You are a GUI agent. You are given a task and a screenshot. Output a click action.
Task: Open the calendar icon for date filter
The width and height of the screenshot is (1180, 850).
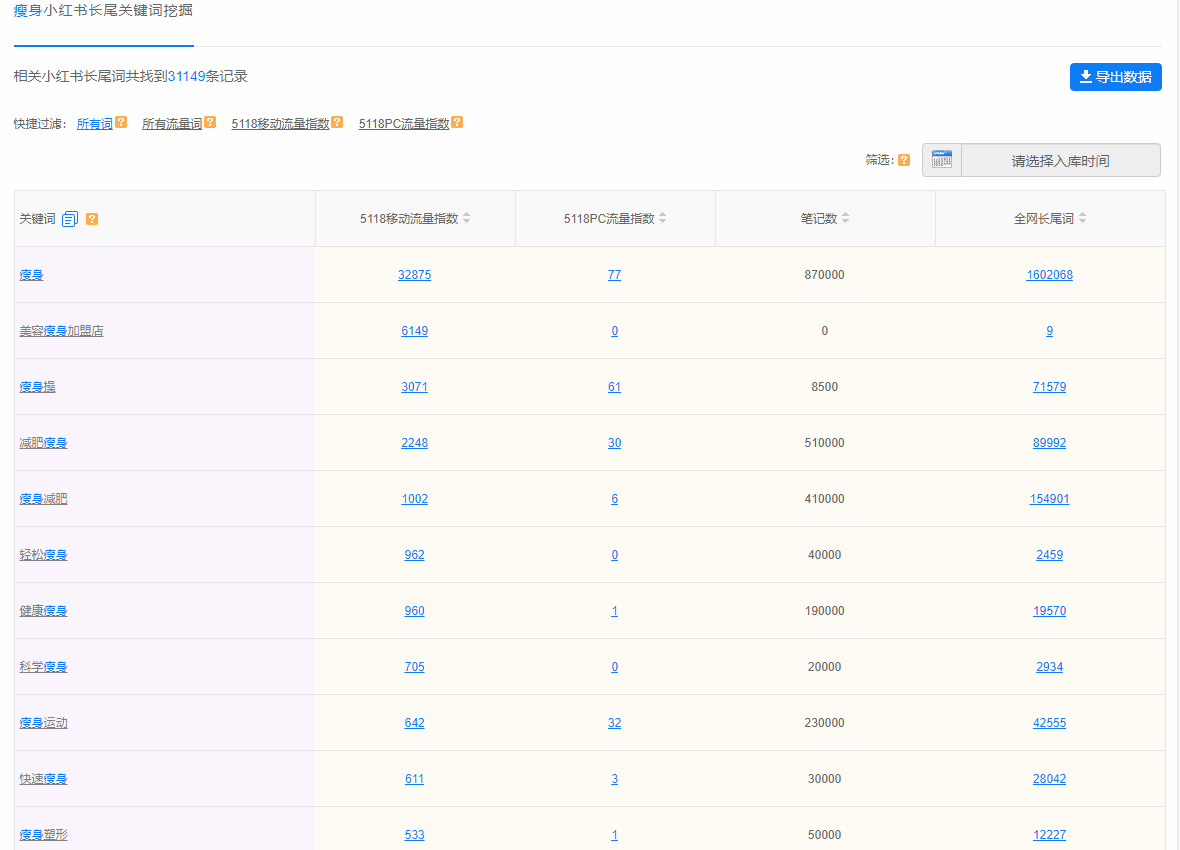pyautogui.click(x=941, y=160)
